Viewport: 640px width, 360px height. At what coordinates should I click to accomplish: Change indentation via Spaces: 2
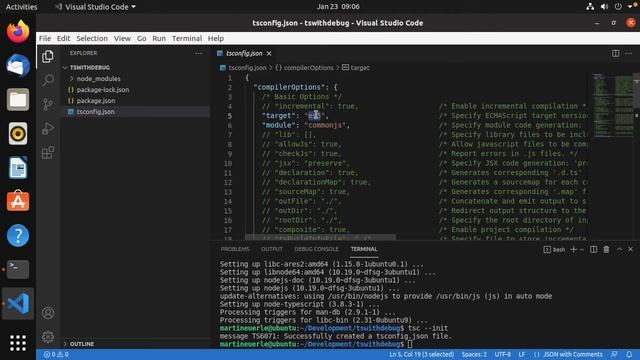tap(474, 354)
